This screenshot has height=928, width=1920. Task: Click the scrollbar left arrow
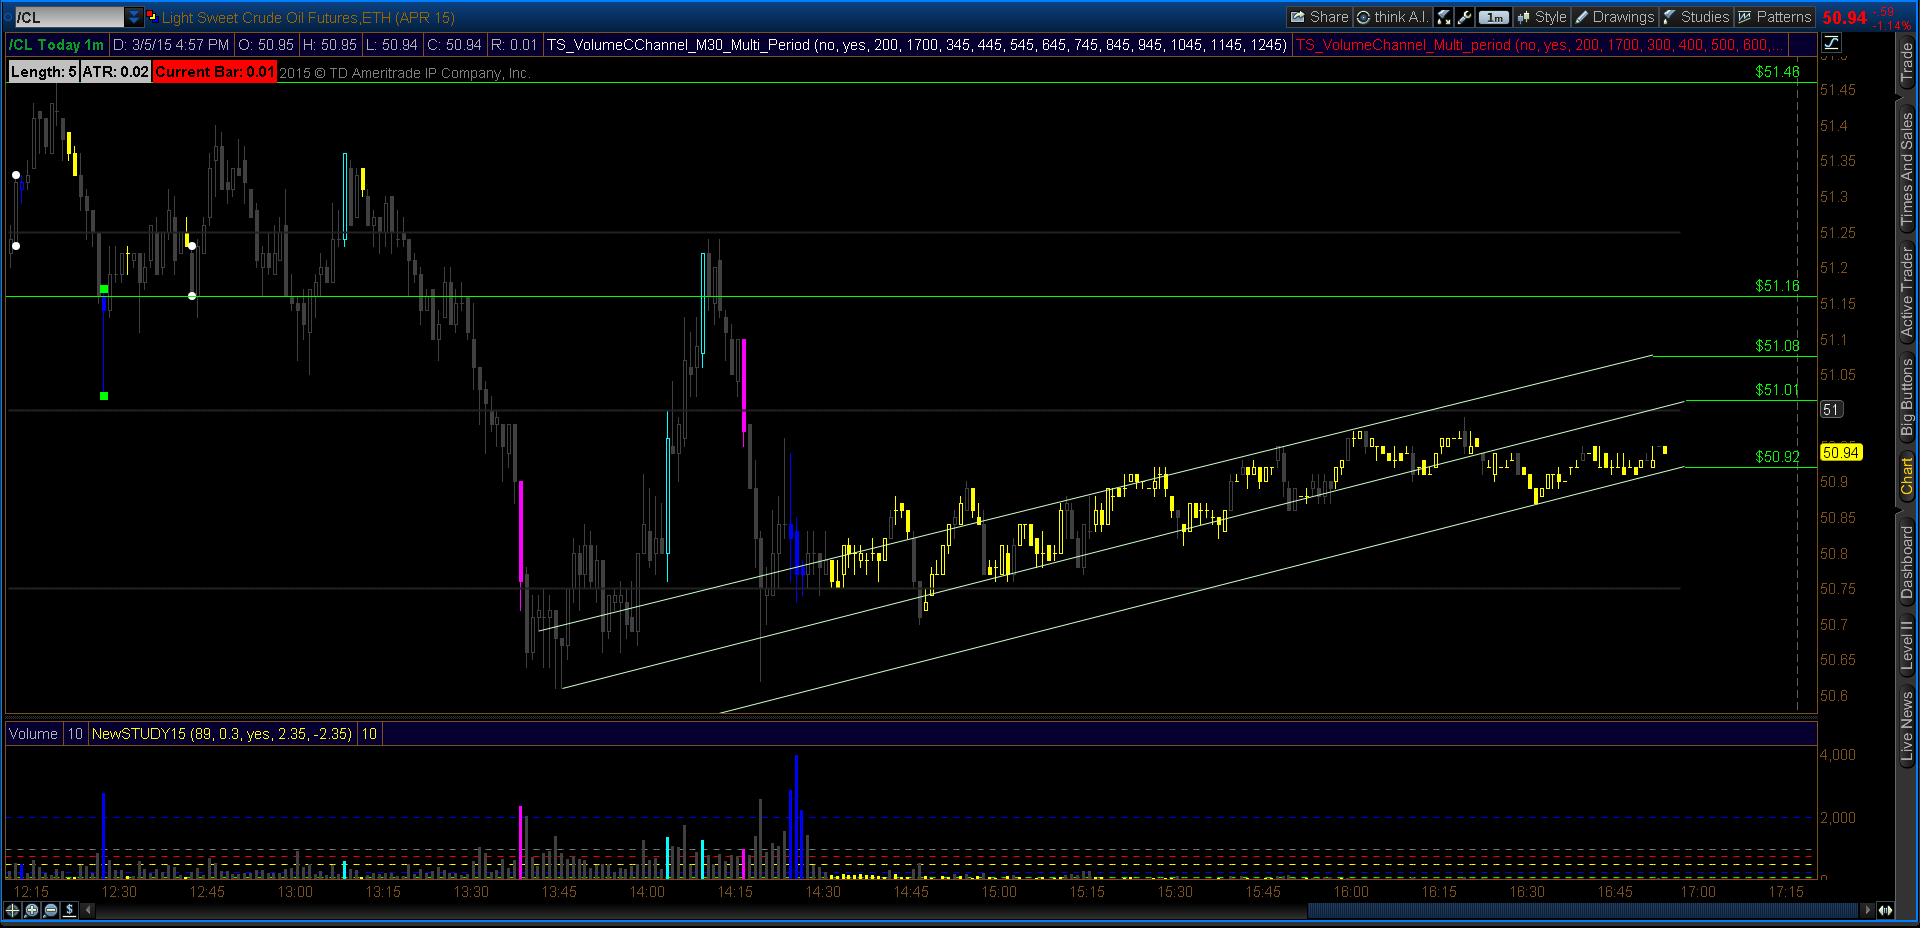point(89,910)
